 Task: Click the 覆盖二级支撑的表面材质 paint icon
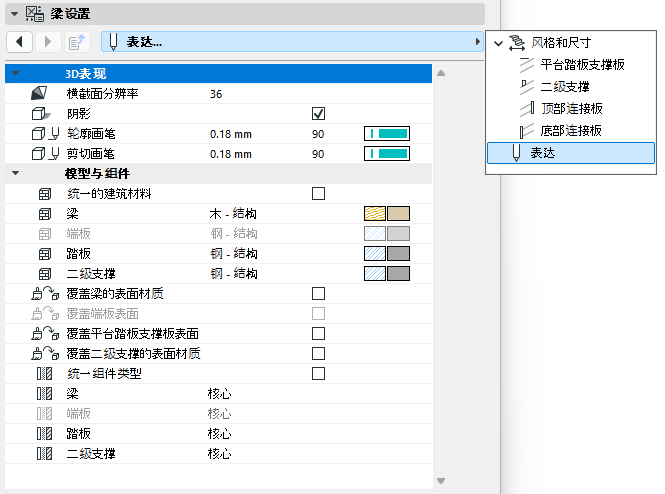point(45,354)
